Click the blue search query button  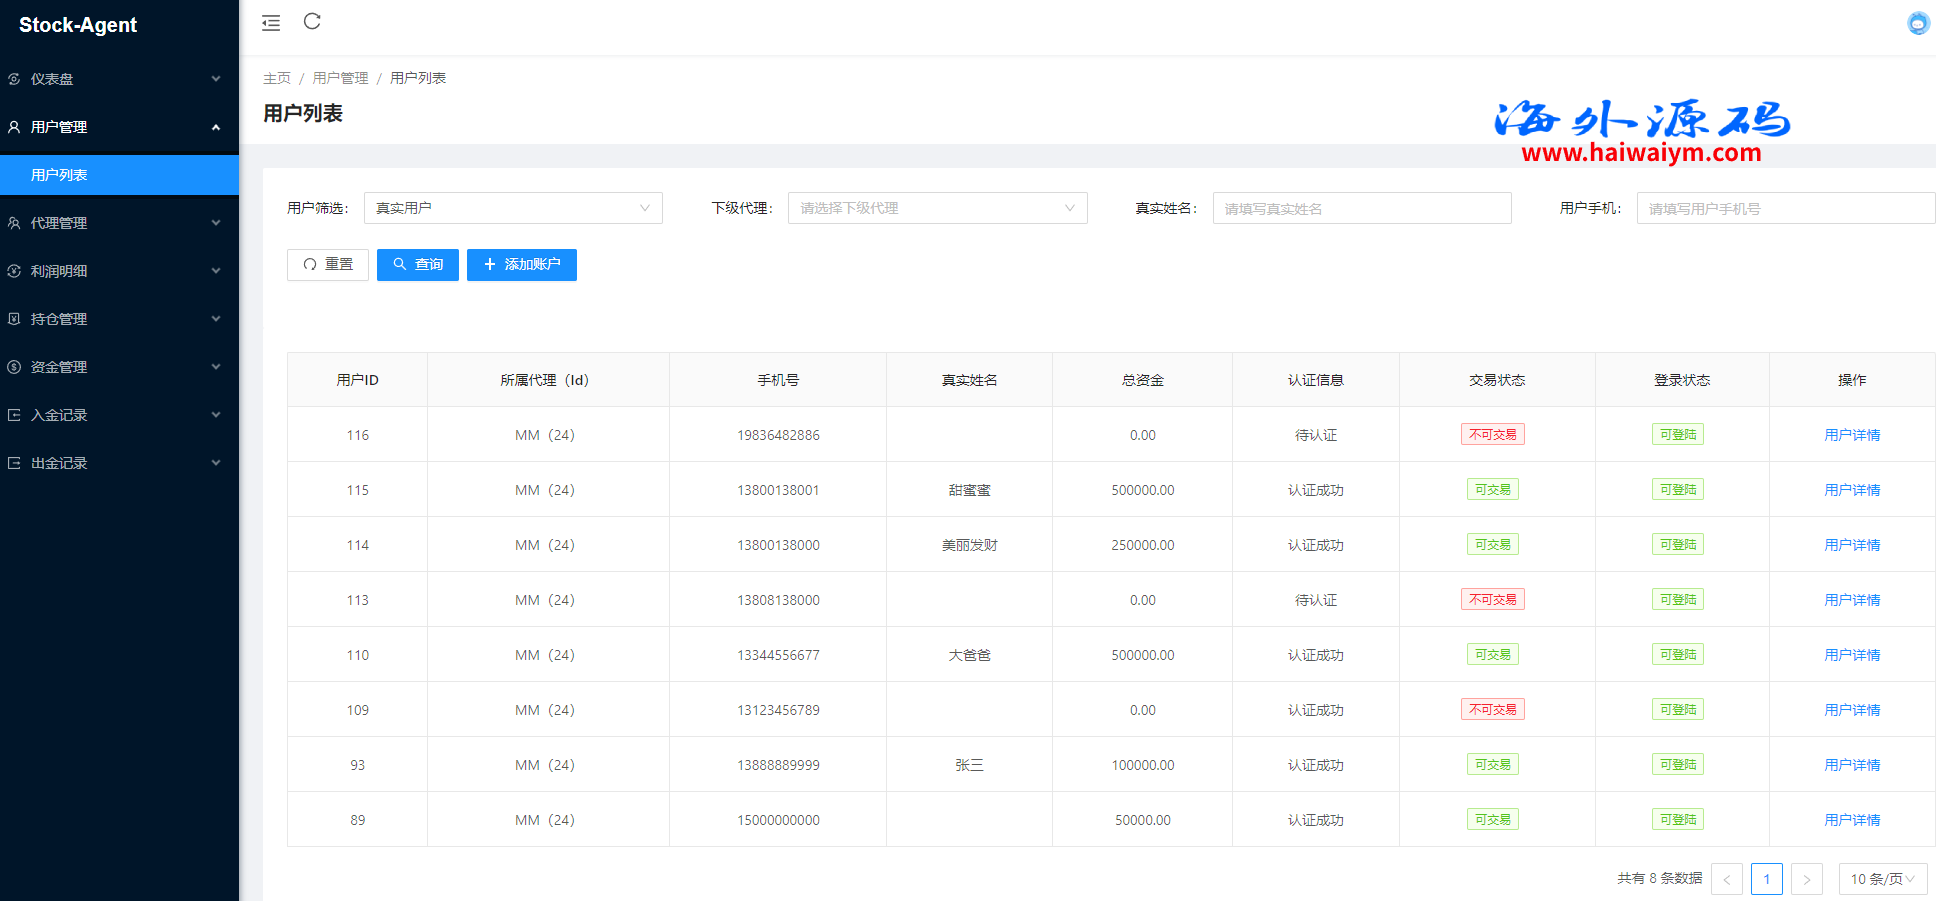coord(418,265)
